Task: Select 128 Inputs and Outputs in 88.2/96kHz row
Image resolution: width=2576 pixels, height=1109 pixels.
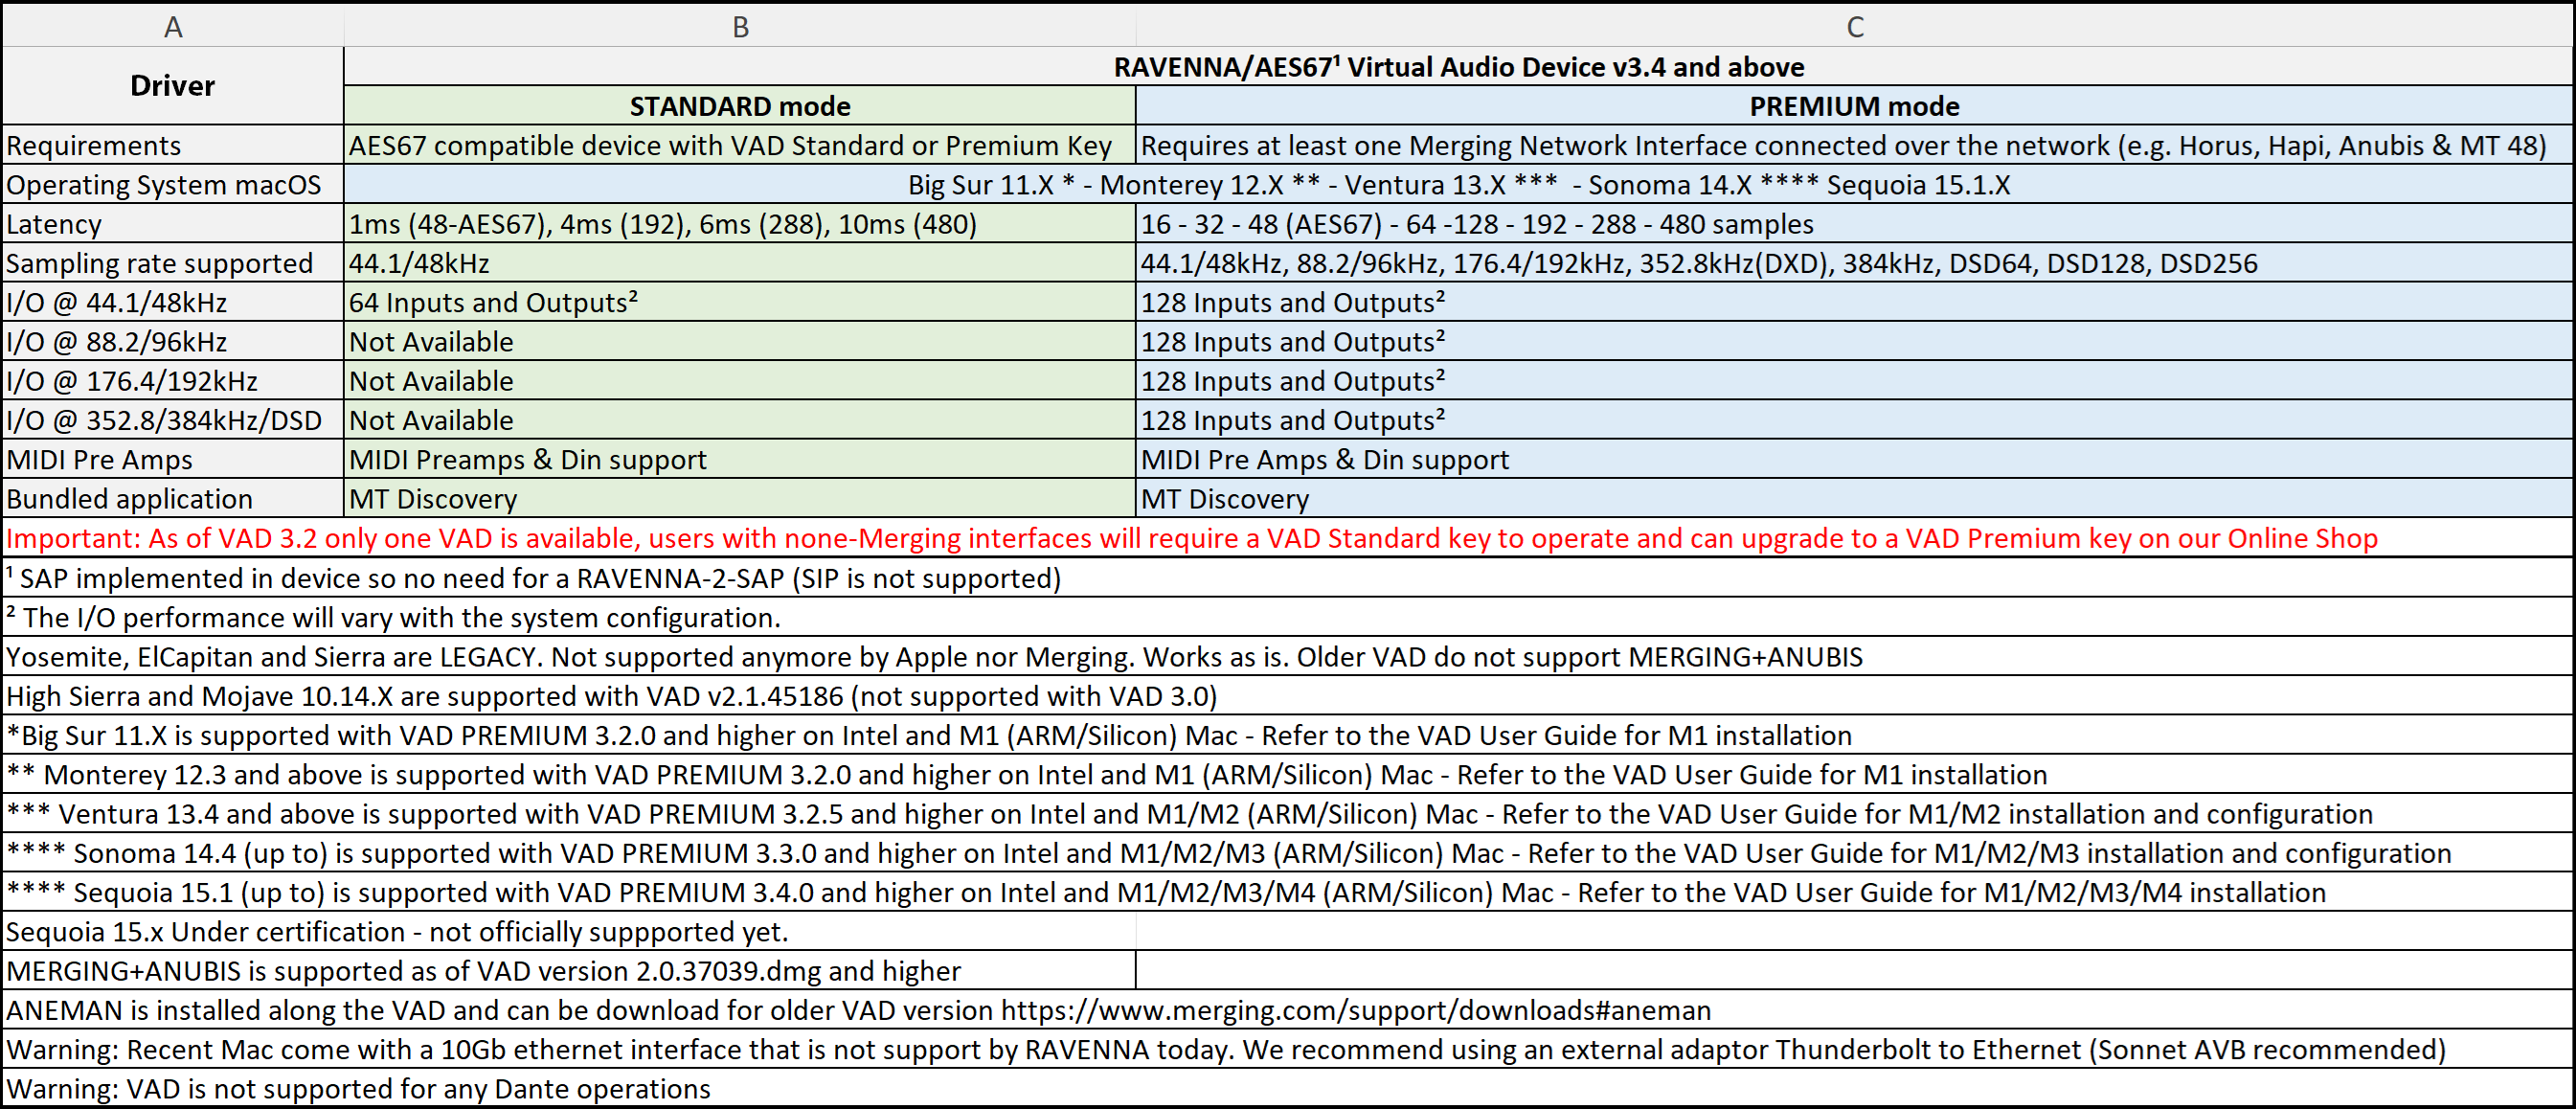Action: click(1855, 342)
